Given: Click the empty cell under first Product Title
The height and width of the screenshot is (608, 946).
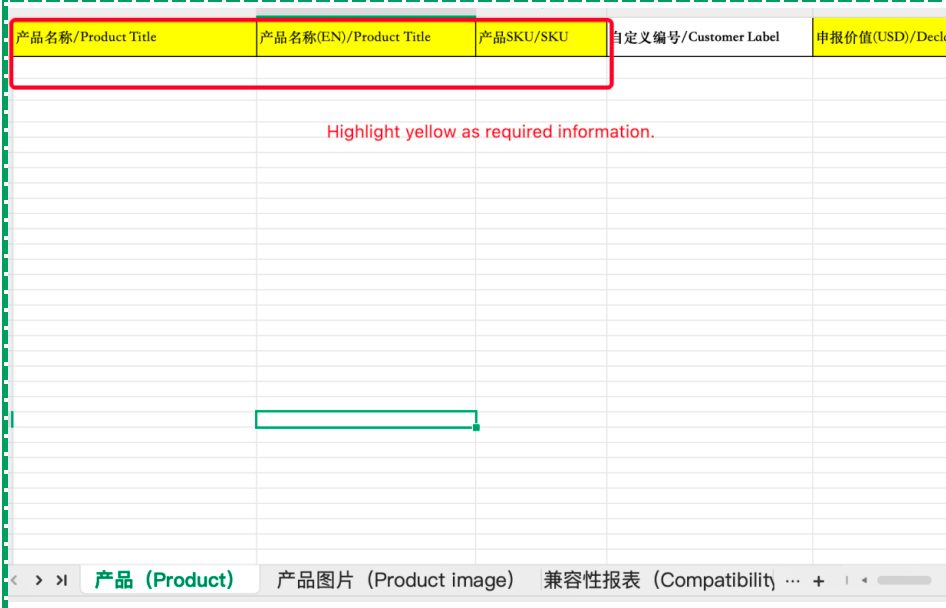Looking at the screenshot, I should 133,70.
